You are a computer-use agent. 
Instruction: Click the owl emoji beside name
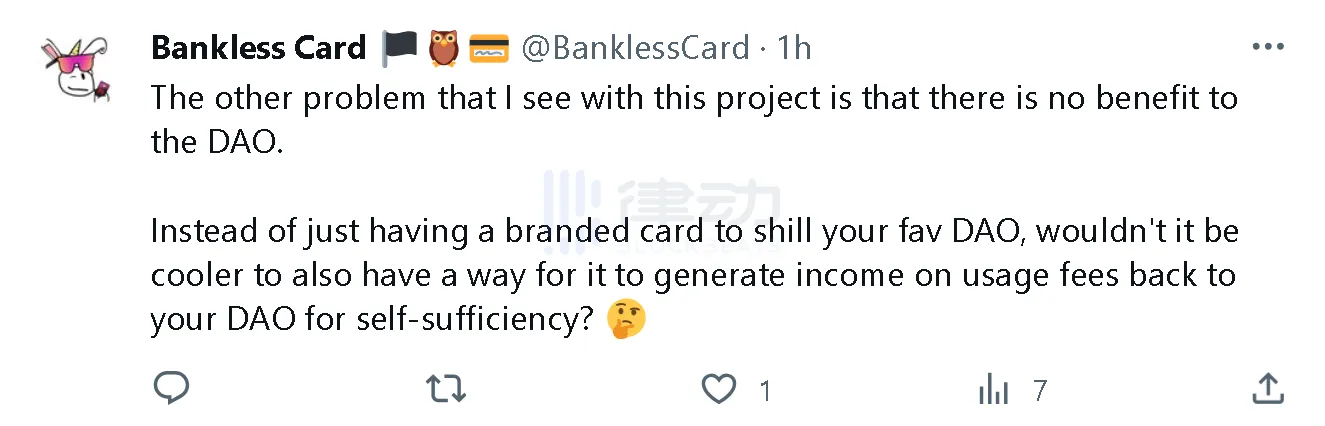click(x=443, y=47)
